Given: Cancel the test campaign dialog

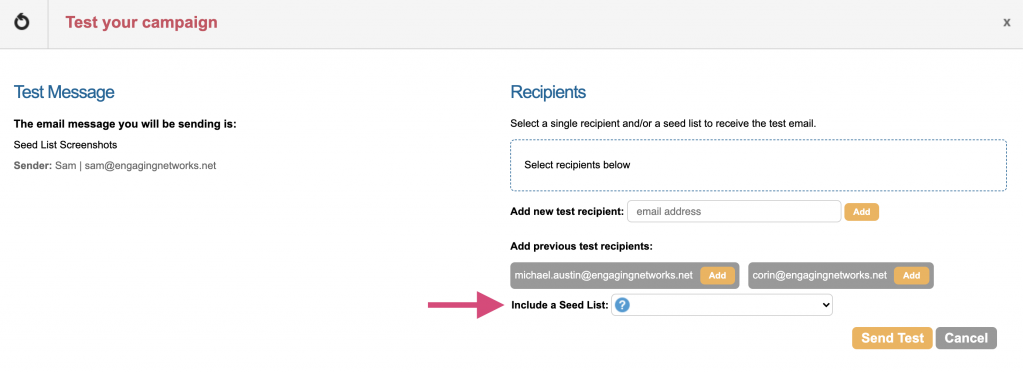Looking at the screenshot, I should [x=966, y=338].
